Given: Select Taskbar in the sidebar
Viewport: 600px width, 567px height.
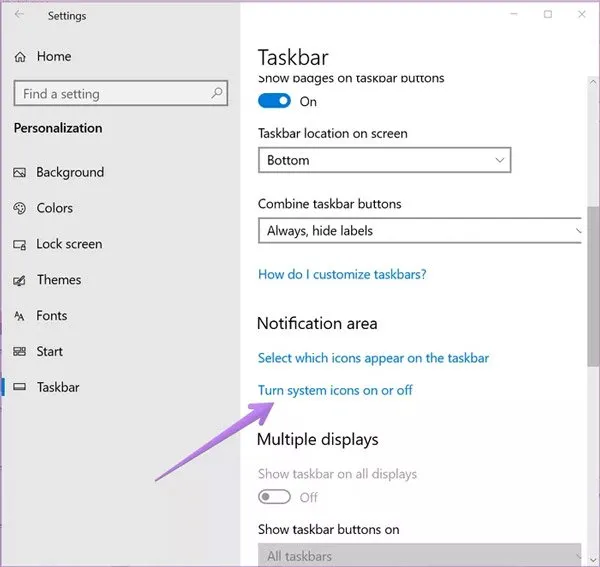Looking at the screenshot, I should pyautogui.click(x=58, y=387).
